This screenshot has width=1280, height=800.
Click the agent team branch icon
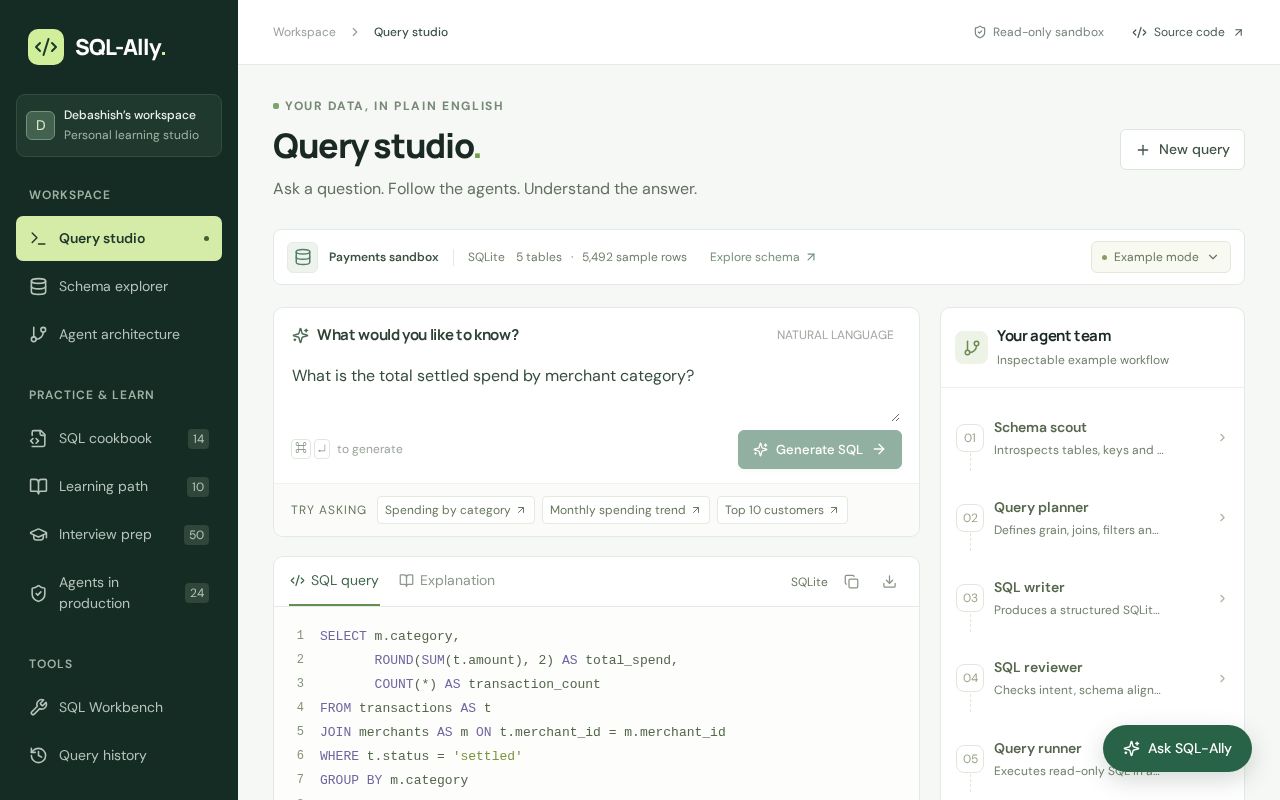(971, 347)
